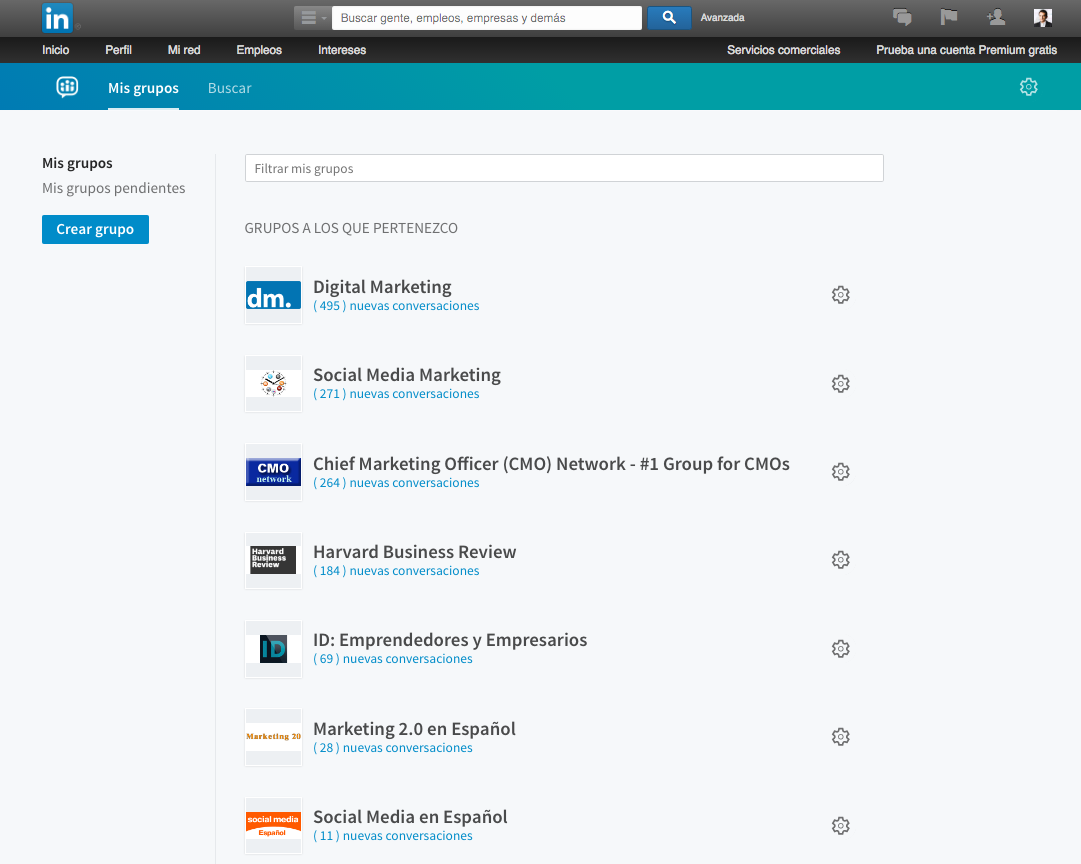Open the Empleos menu item

[259, 50]
